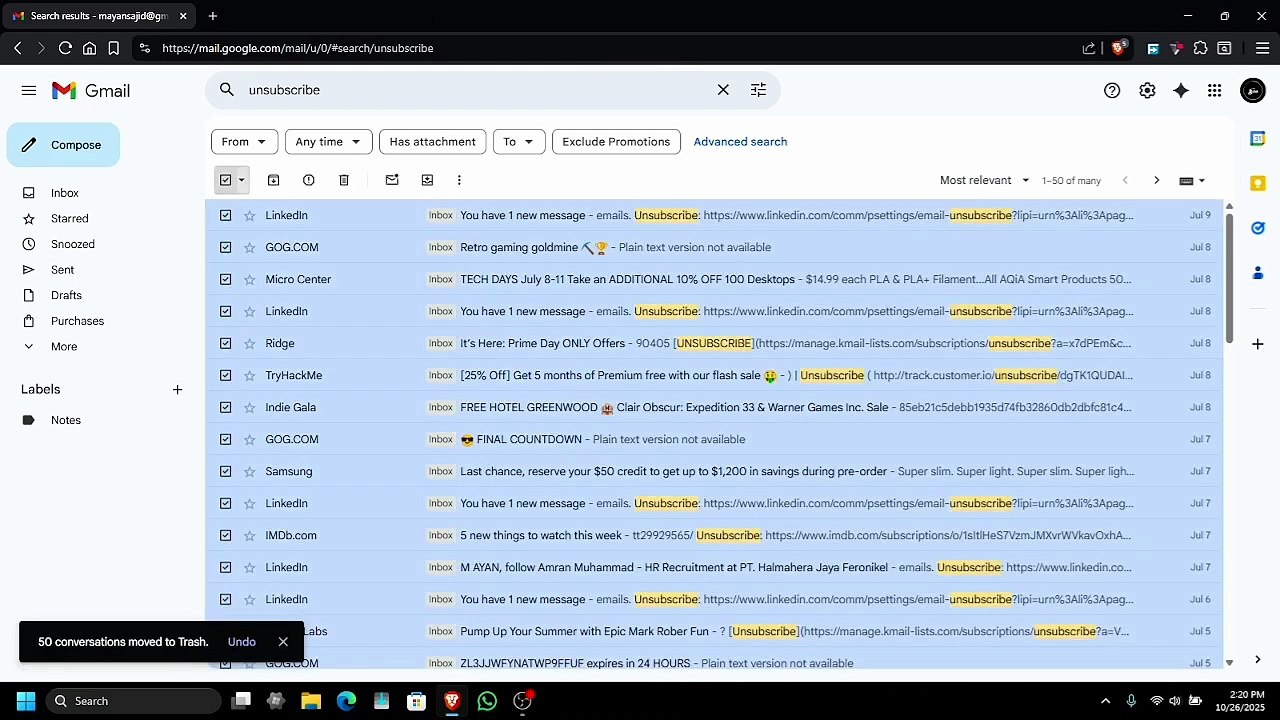The width and height of the screenshot is (1280, 720).
Task: Open the More options three-dot menu
Action: point(459,180)
